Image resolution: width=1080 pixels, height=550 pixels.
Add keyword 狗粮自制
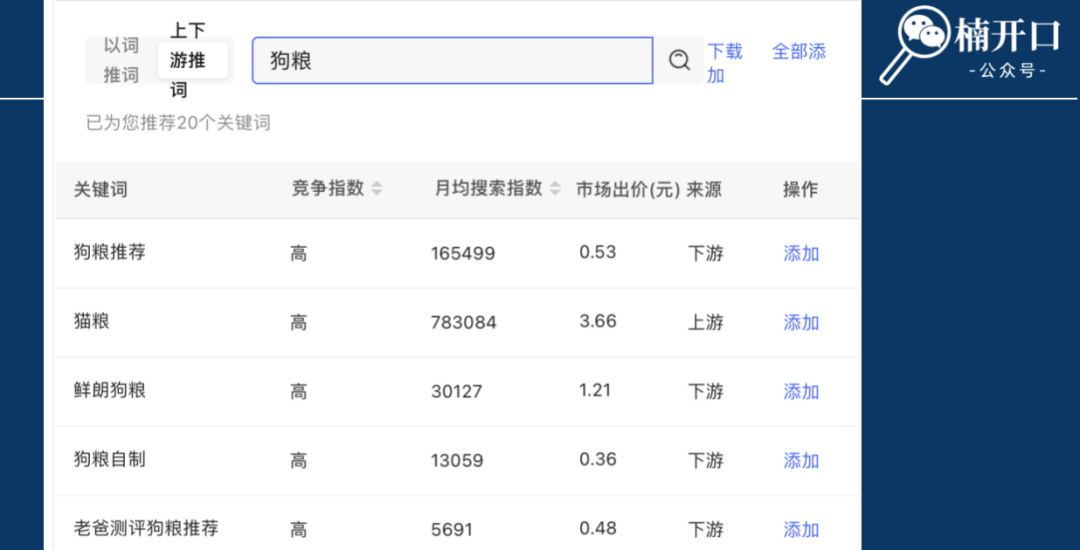801,461
